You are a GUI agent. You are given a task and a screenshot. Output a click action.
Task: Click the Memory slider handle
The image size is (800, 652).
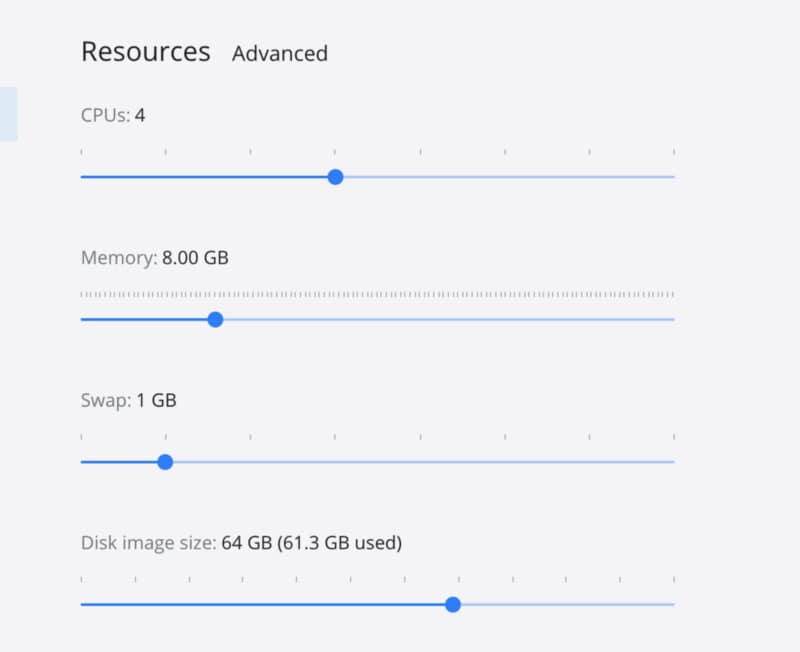coord(216,320)
